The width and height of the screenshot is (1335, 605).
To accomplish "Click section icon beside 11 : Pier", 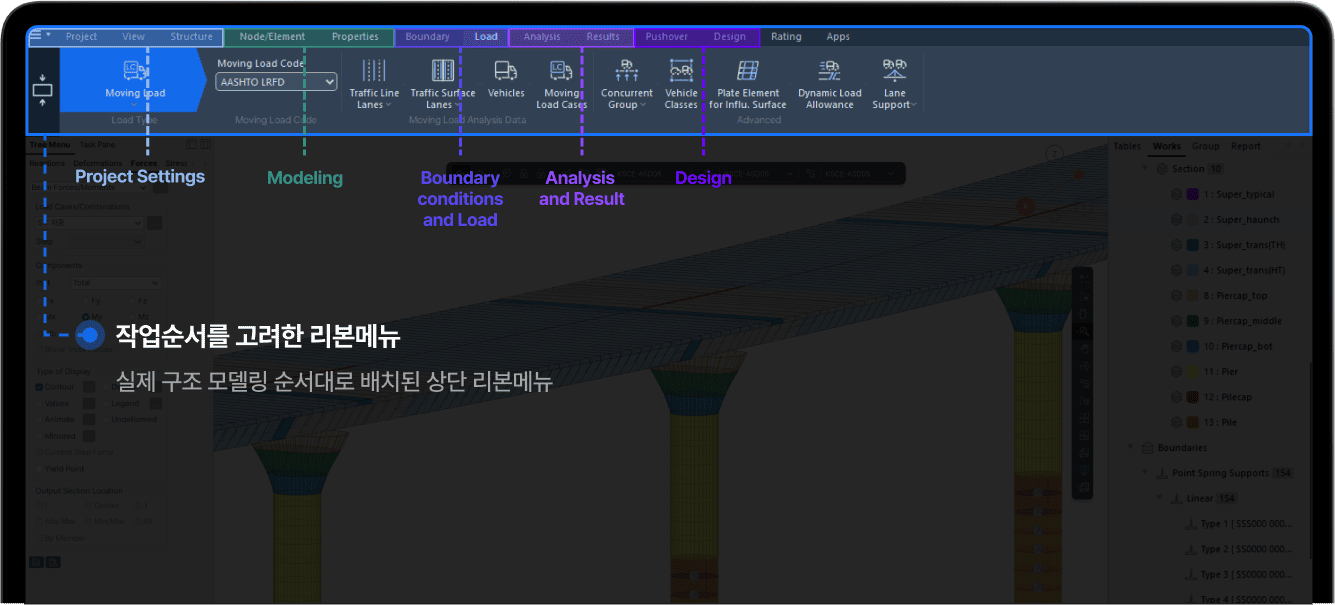I will tap(1176, 372).
